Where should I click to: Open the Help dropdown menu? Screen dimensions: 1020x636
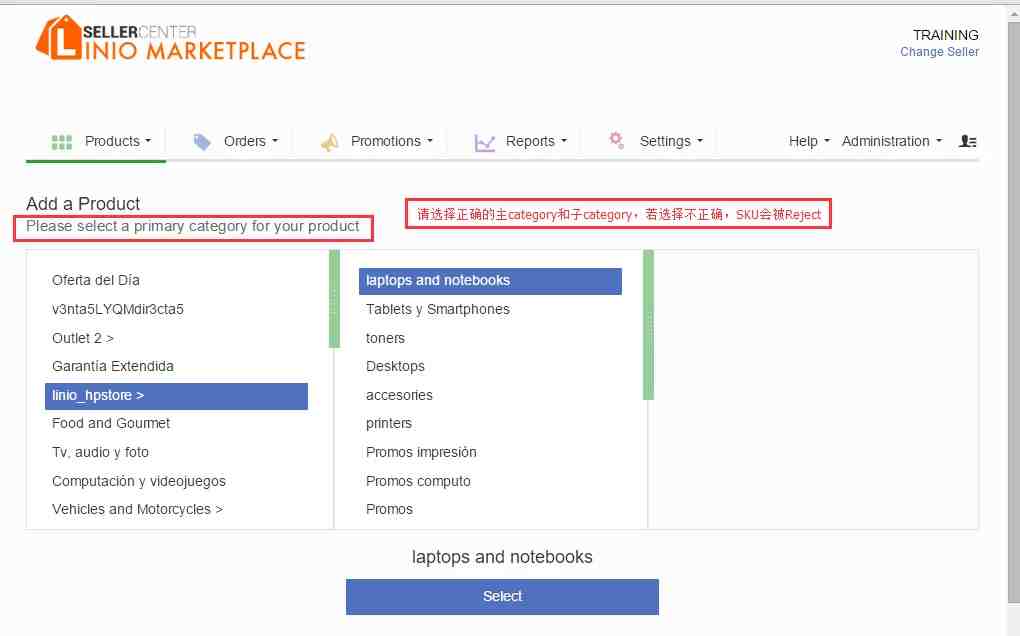point(809,142)
